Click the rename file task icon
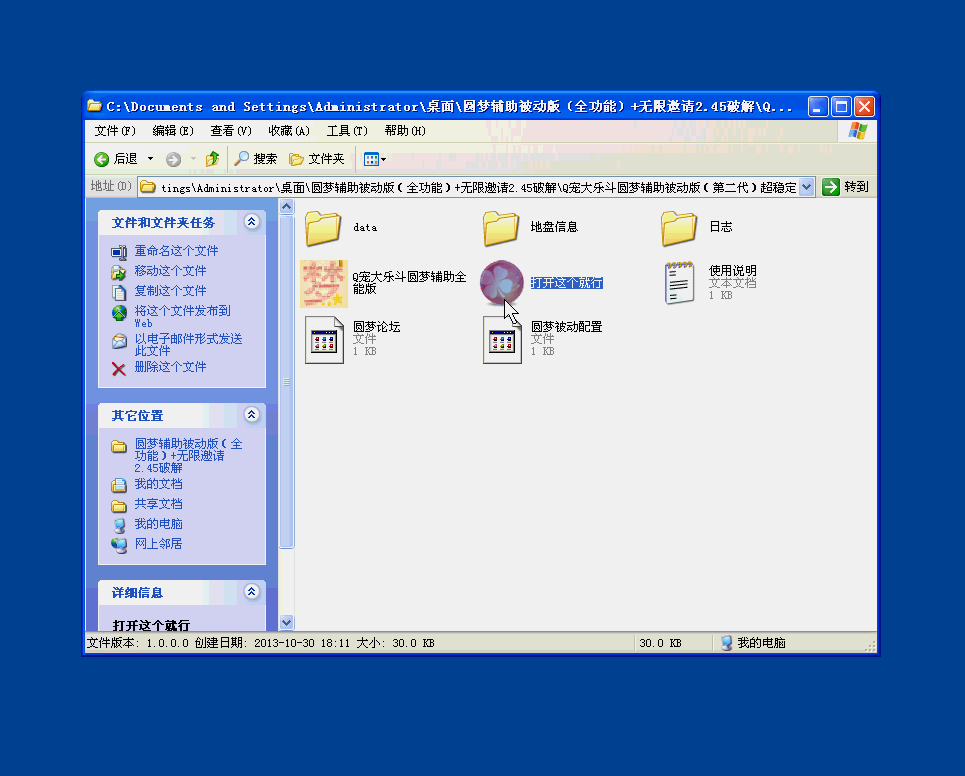 pos(119,252)
